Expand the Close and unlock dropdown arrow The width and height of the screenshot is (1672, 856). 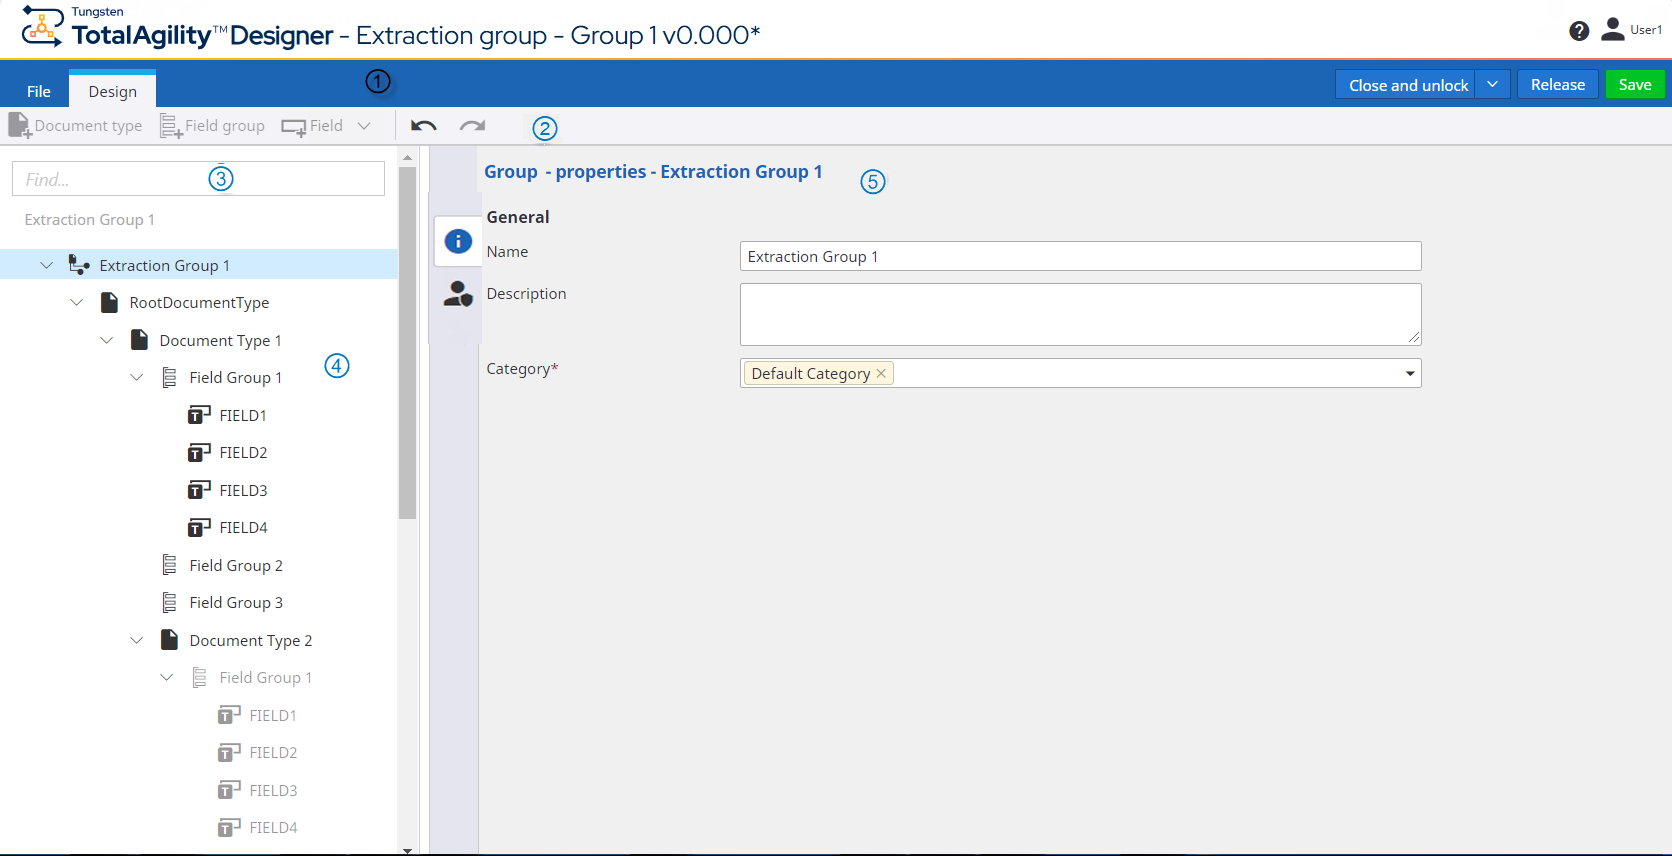coord(1492,85)
